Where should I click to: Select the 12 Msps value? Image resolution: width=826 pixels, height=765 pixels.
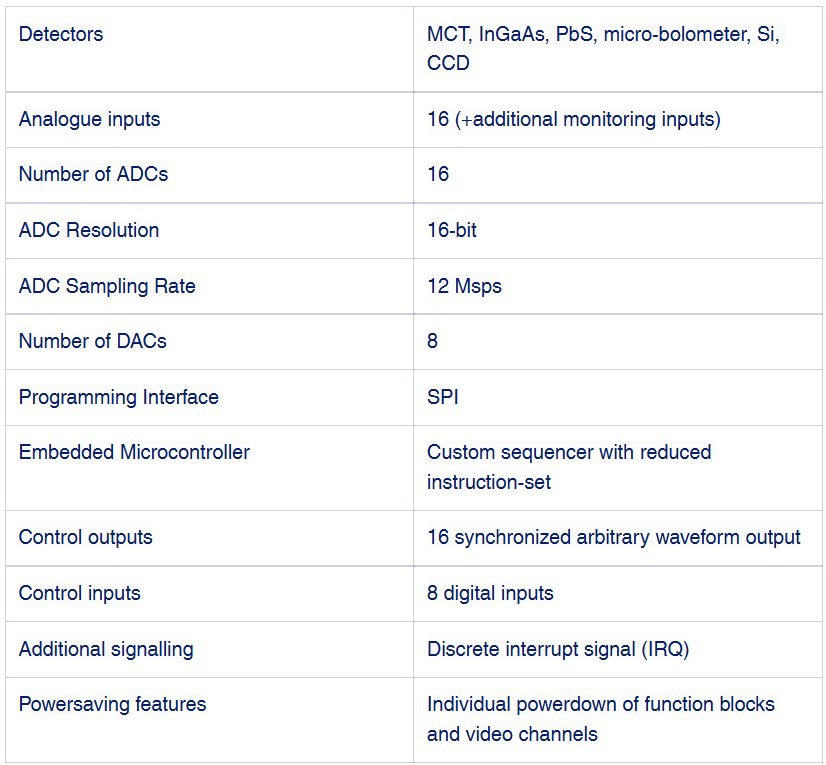pyautogui.click(x=464, y=286)
